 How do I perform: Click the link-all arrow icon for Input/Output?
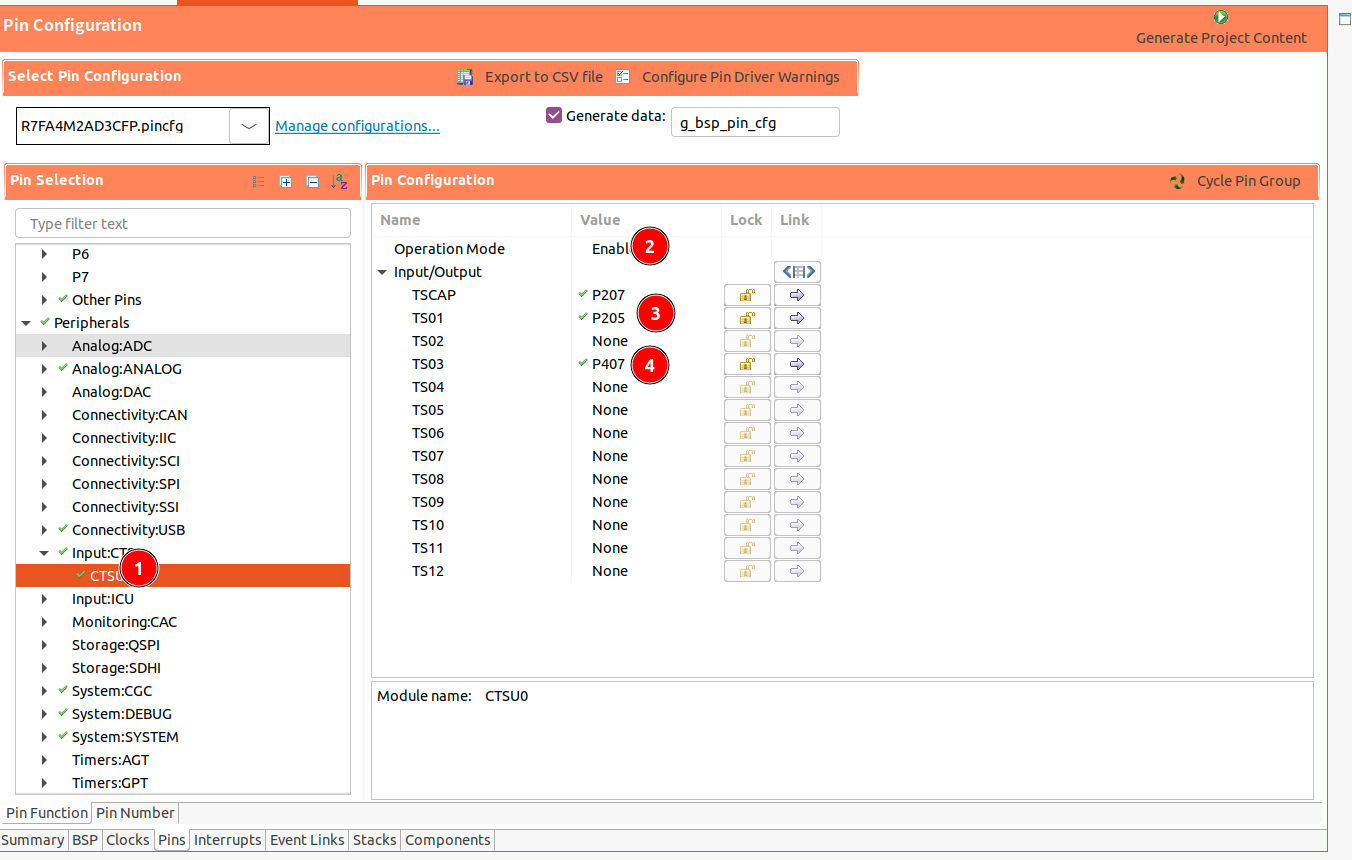[797, 272]
